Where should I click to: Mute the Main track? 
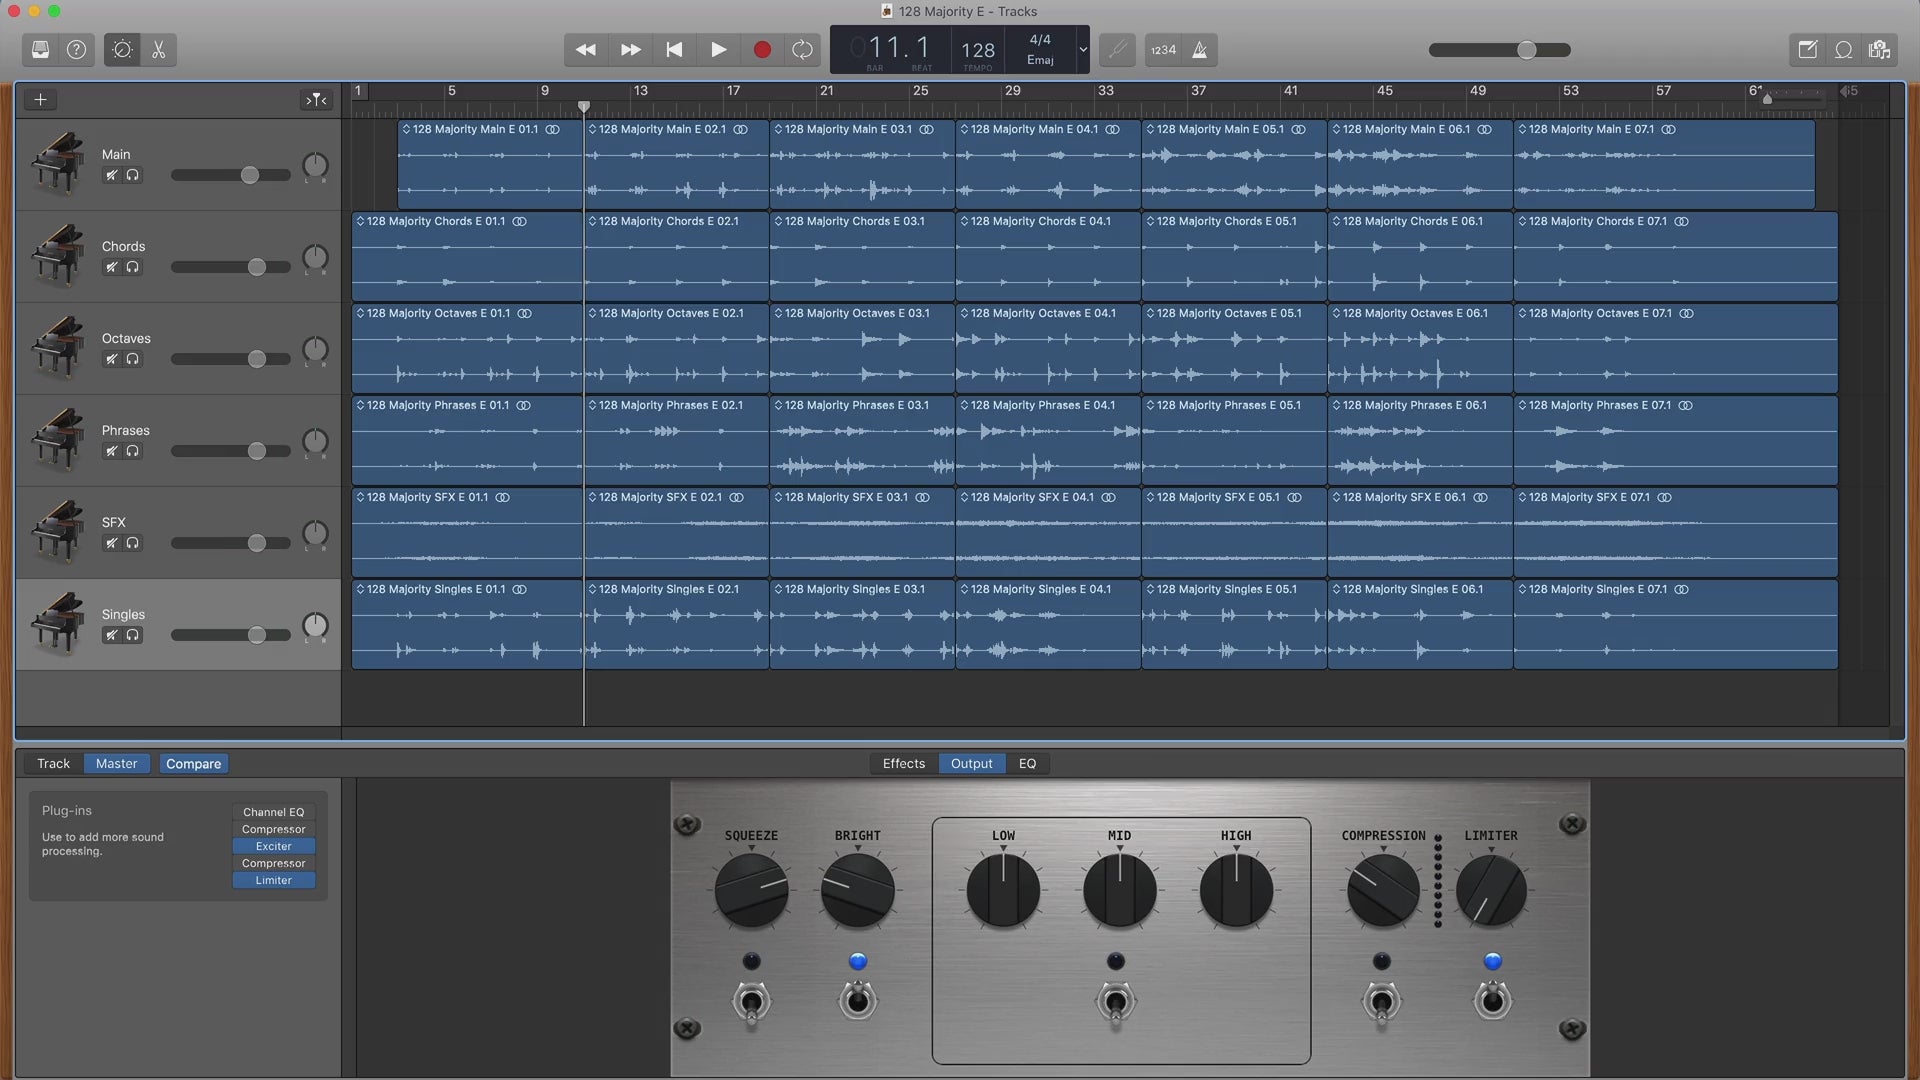[x=112, y=175]
